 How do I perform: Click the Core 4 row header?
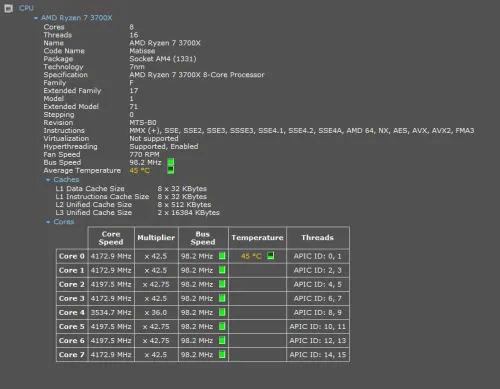tap(72, 313)
